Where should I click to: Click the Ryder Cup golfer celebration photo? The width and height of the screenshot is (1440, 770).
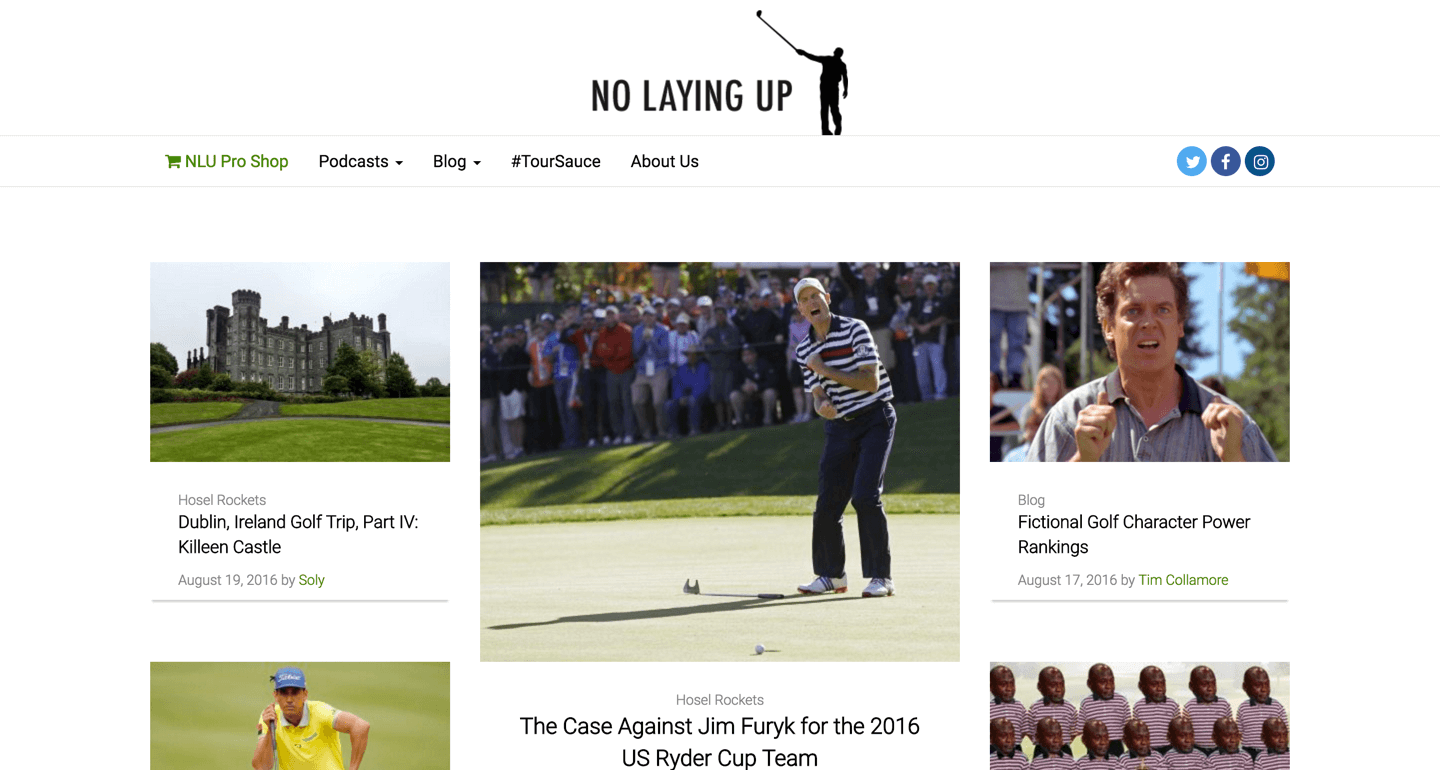coord(720,462)
